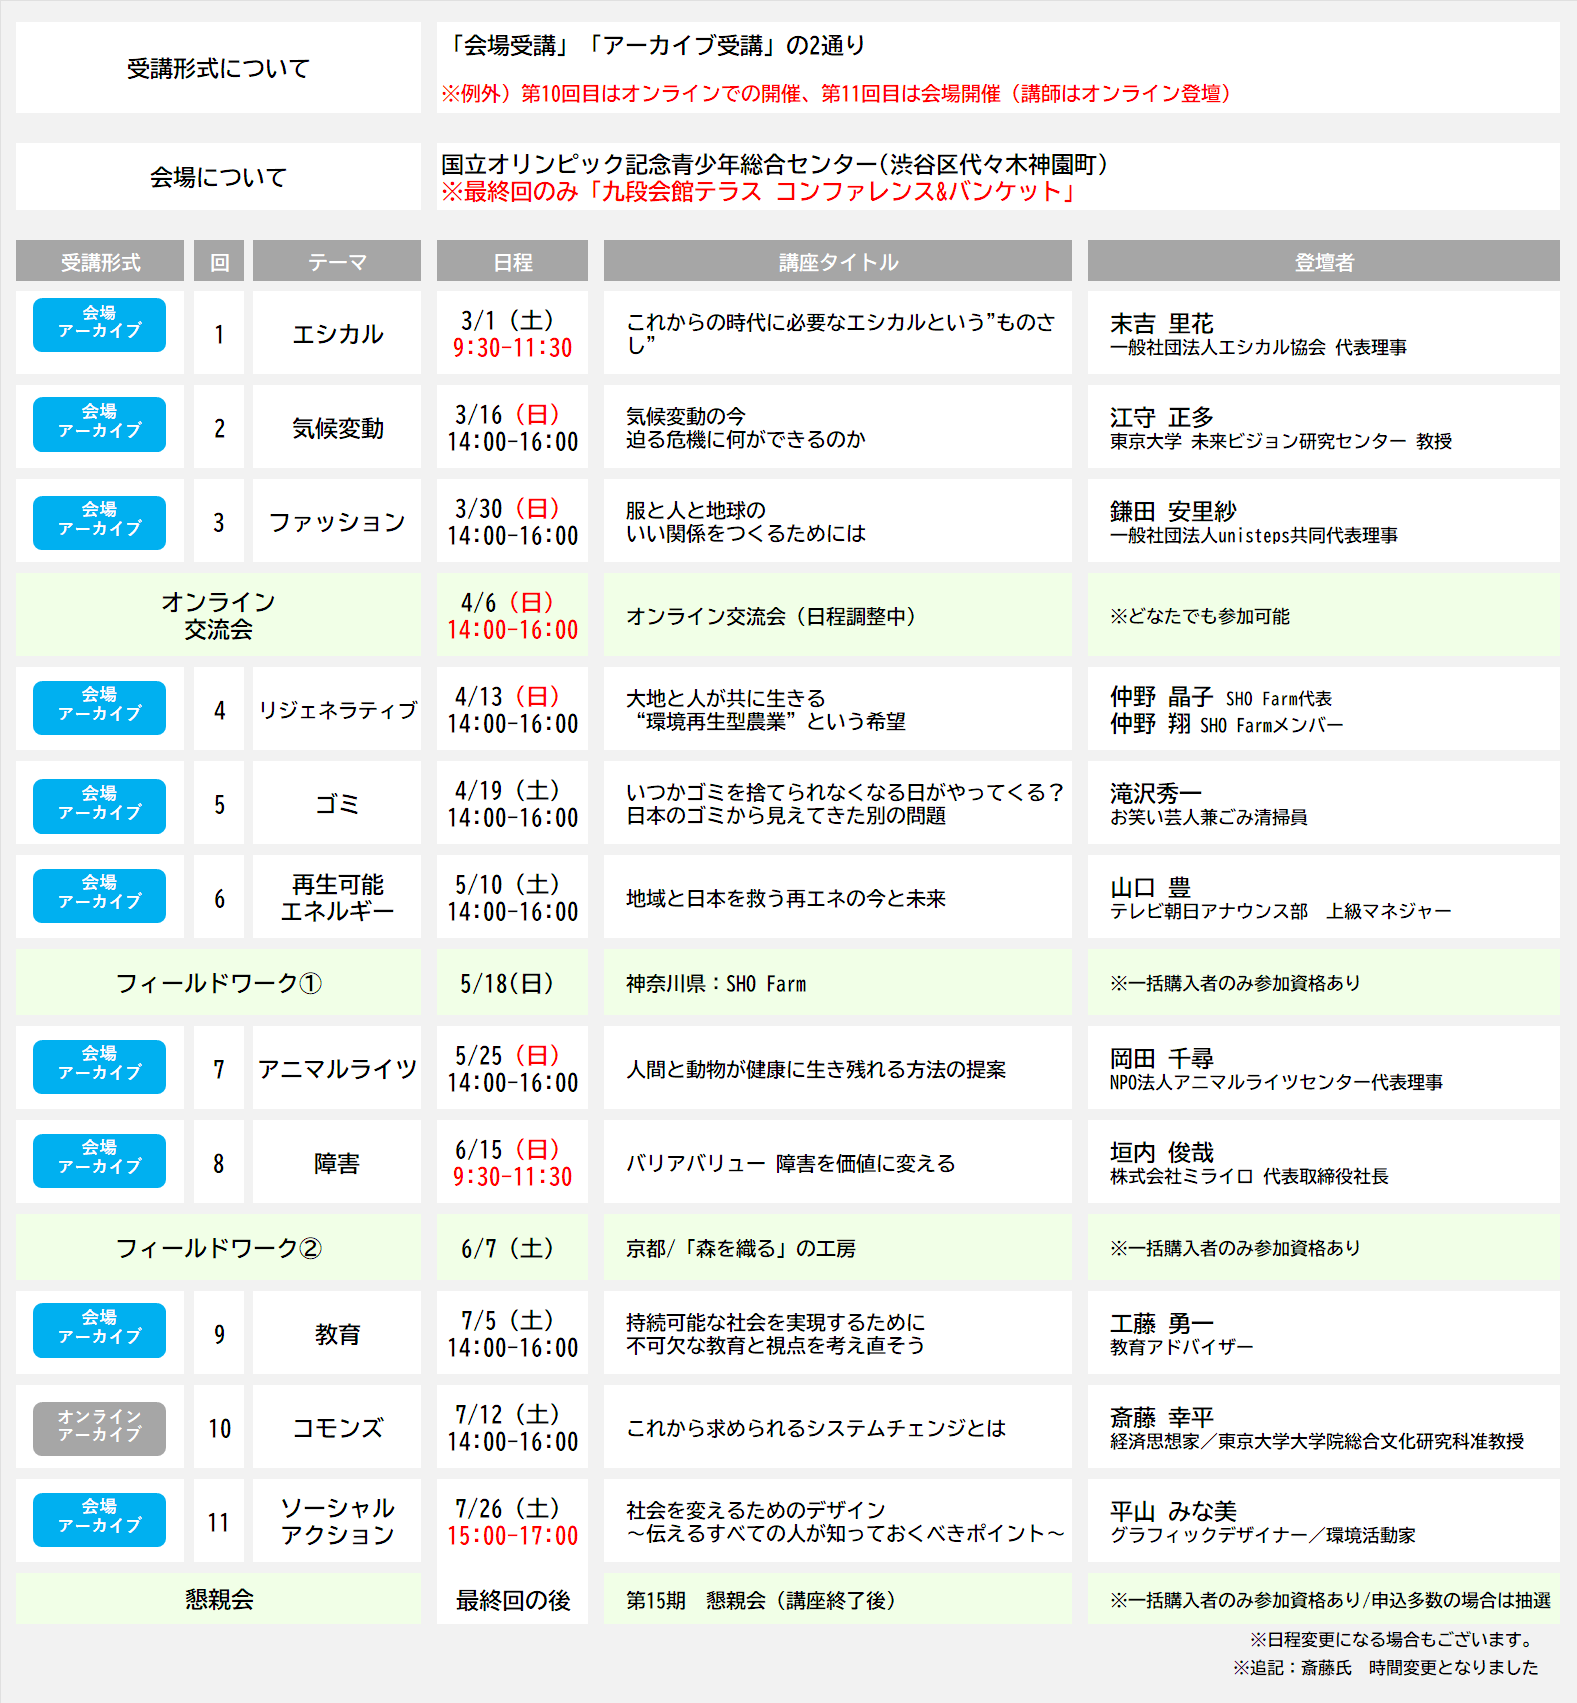Viewport: 1577px width, 1703px height.
Task: Click the 受講形式について label
Action: (218, 68)
